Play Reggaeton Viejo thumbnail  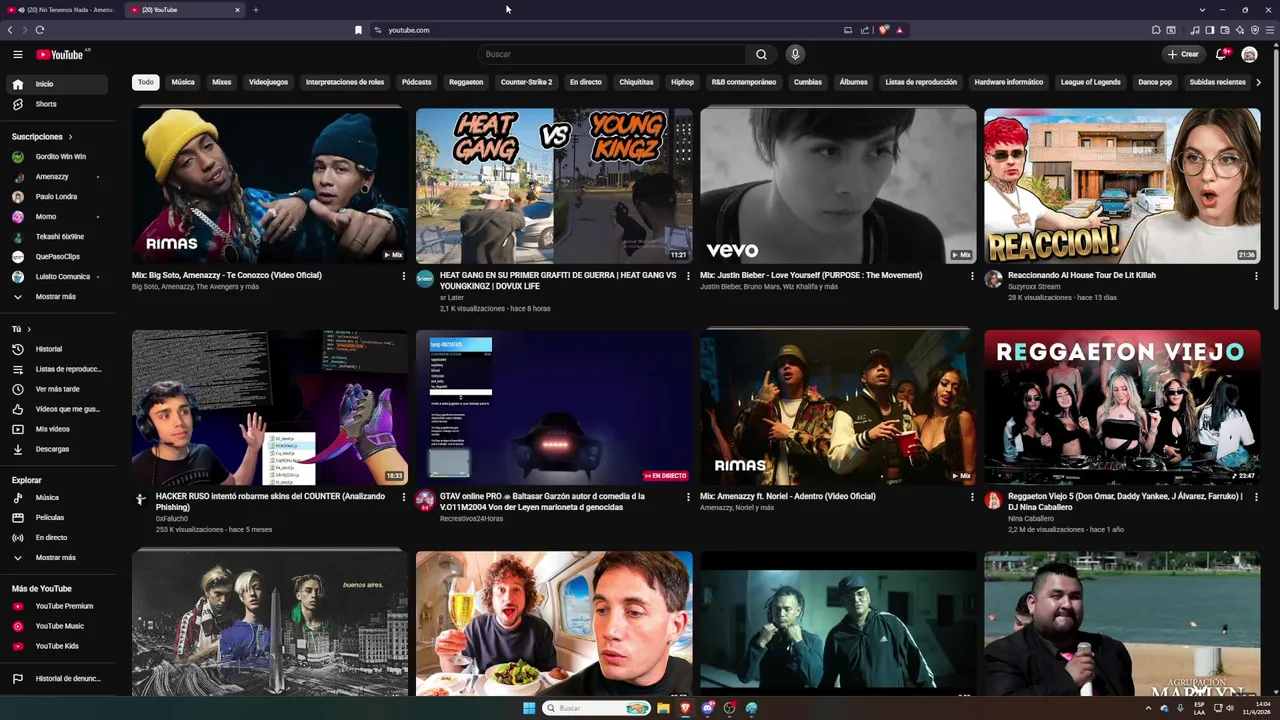(1122, 408)
